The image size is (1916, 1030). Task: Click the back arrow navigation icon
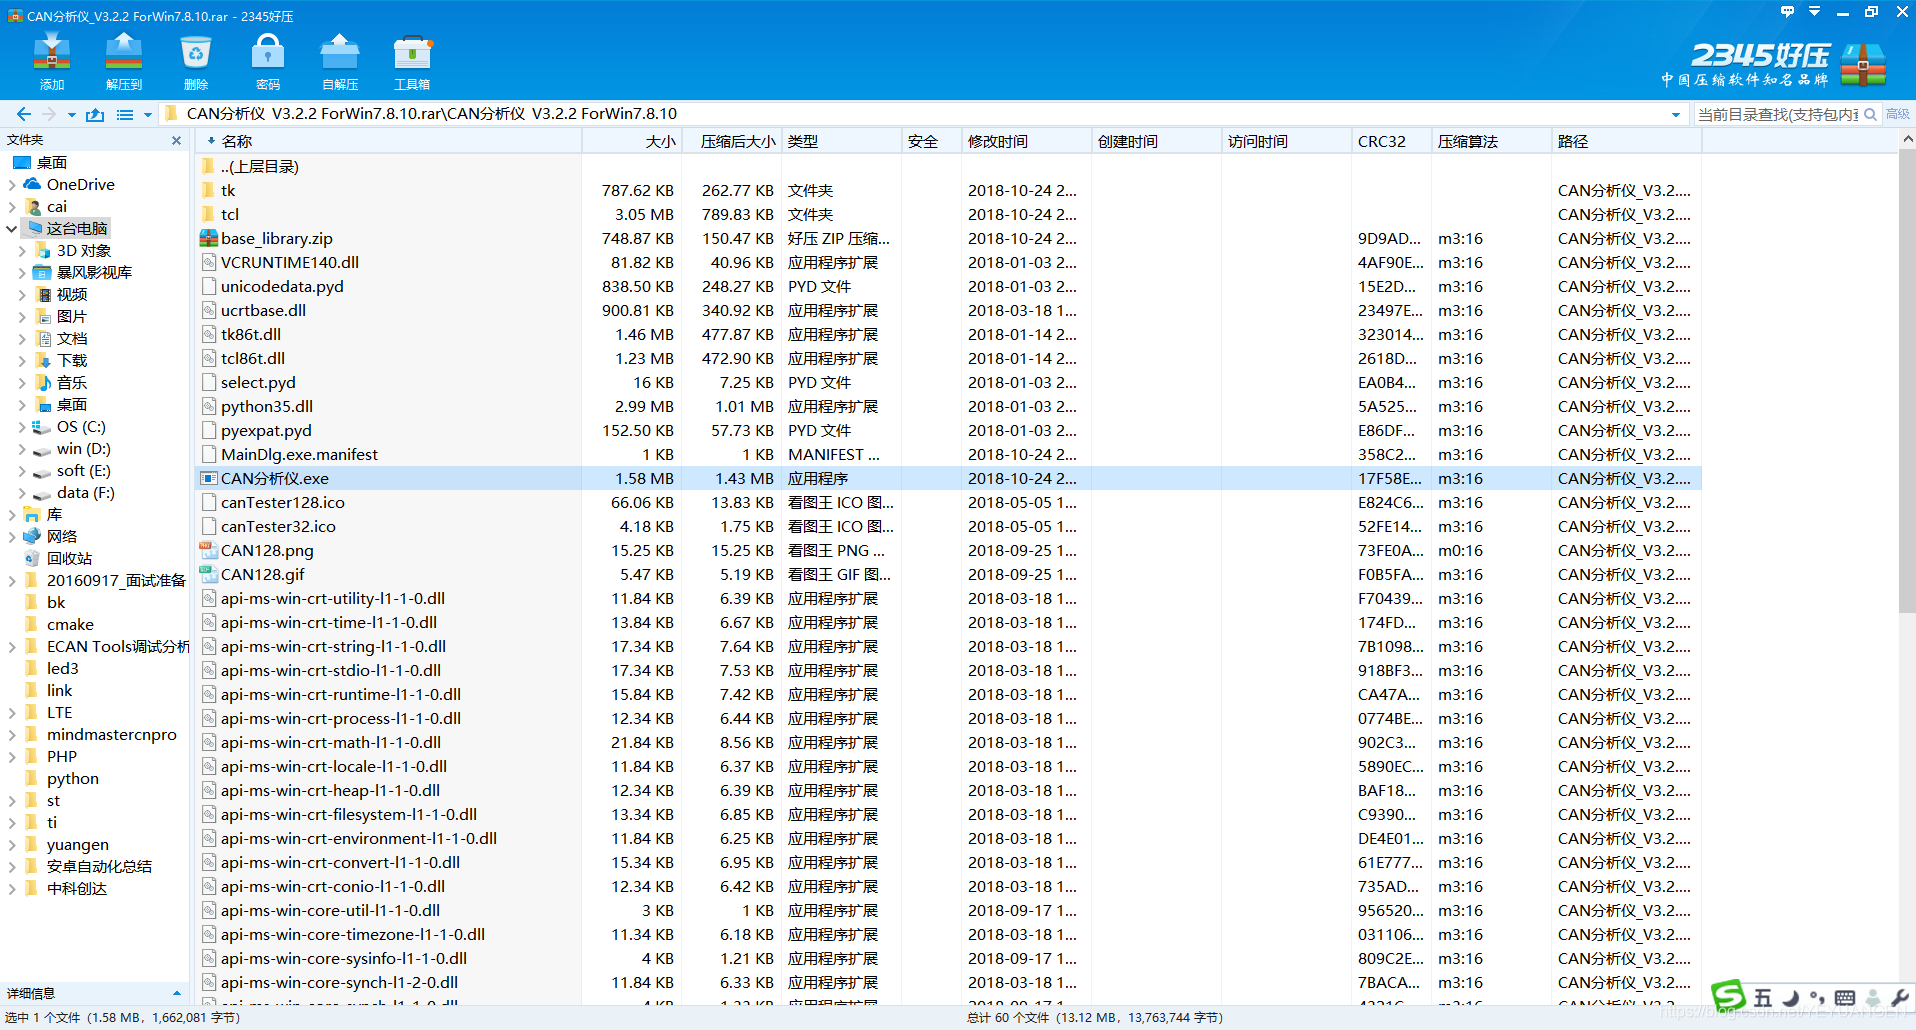pyautogui.click(x=24, y=114)
